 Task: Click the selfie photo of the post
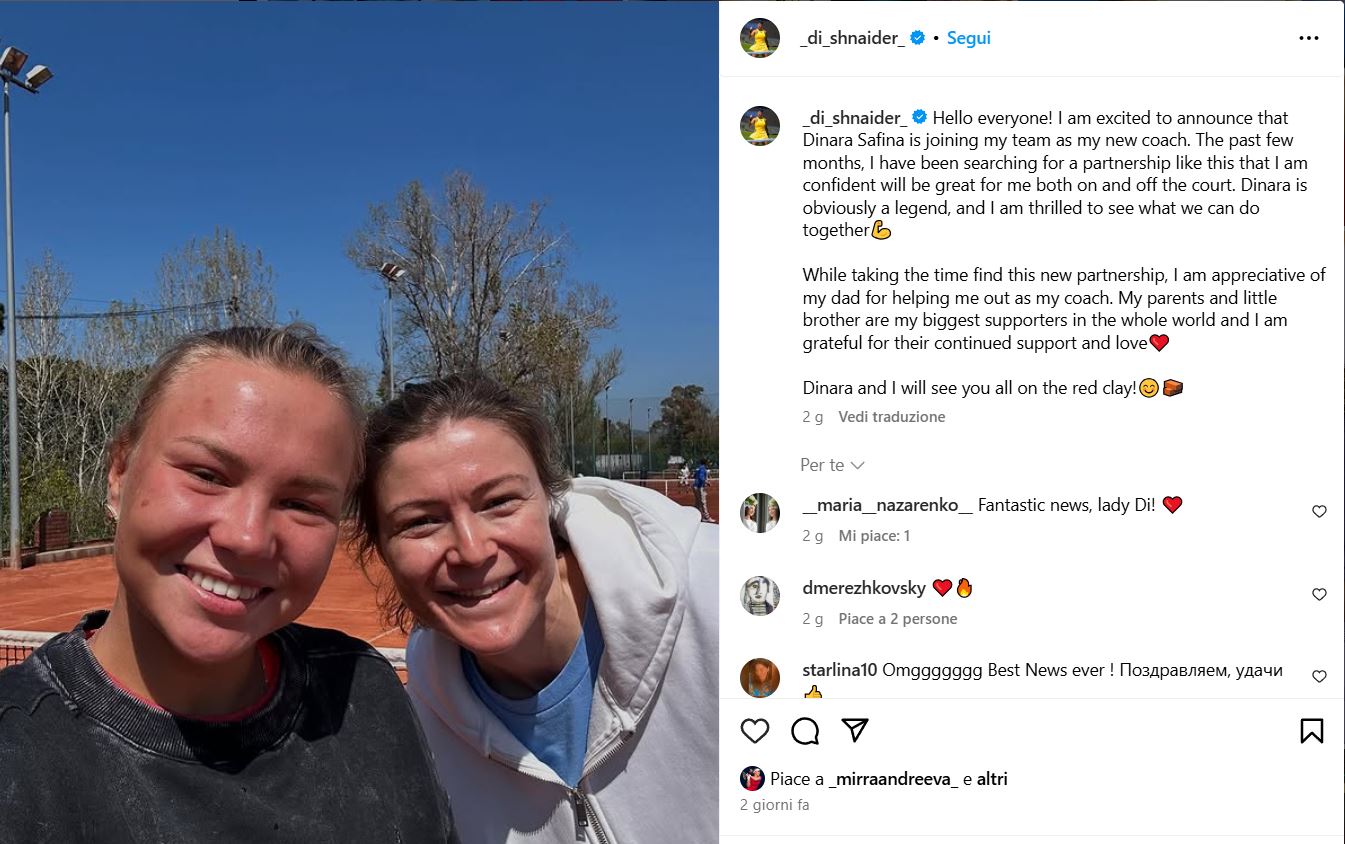tap(359, 422)
